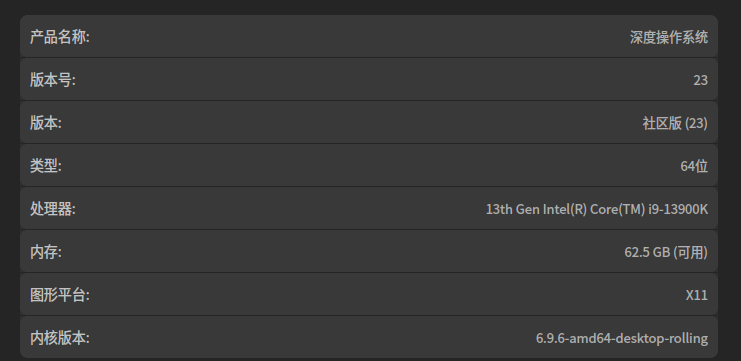Click the 处理器 label
This screenshot has width=741, height=361.
point(53,209)
